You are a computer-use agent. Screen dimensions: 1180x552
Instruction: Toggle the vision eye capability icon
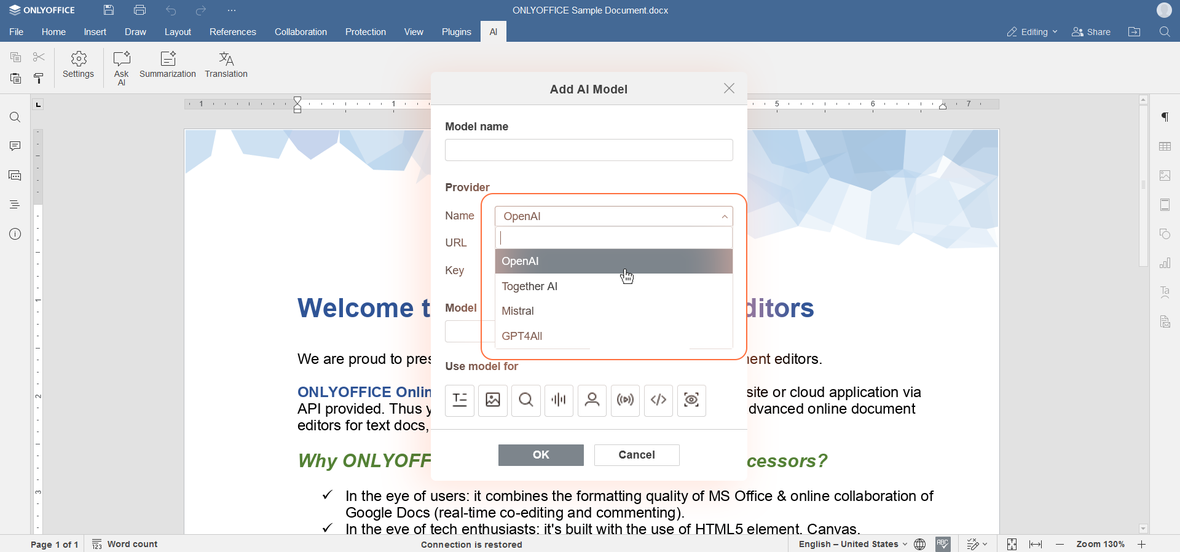[x=692, y=400]
